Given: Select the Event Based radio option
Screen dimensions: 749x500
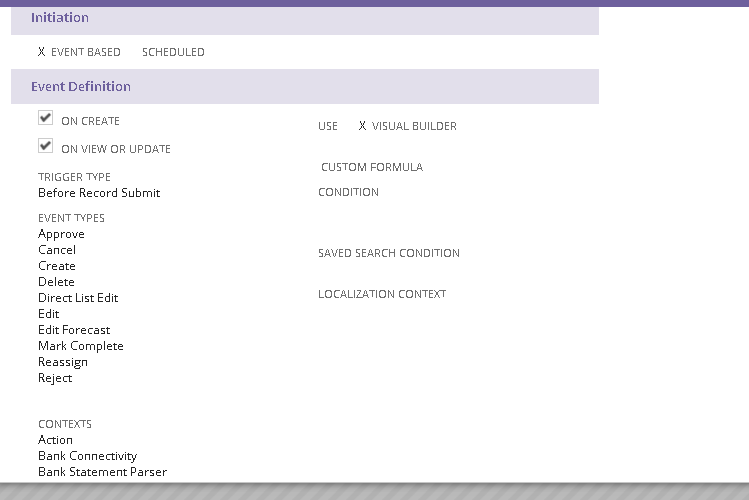Looking at the screenshot, I should point(79,52).
